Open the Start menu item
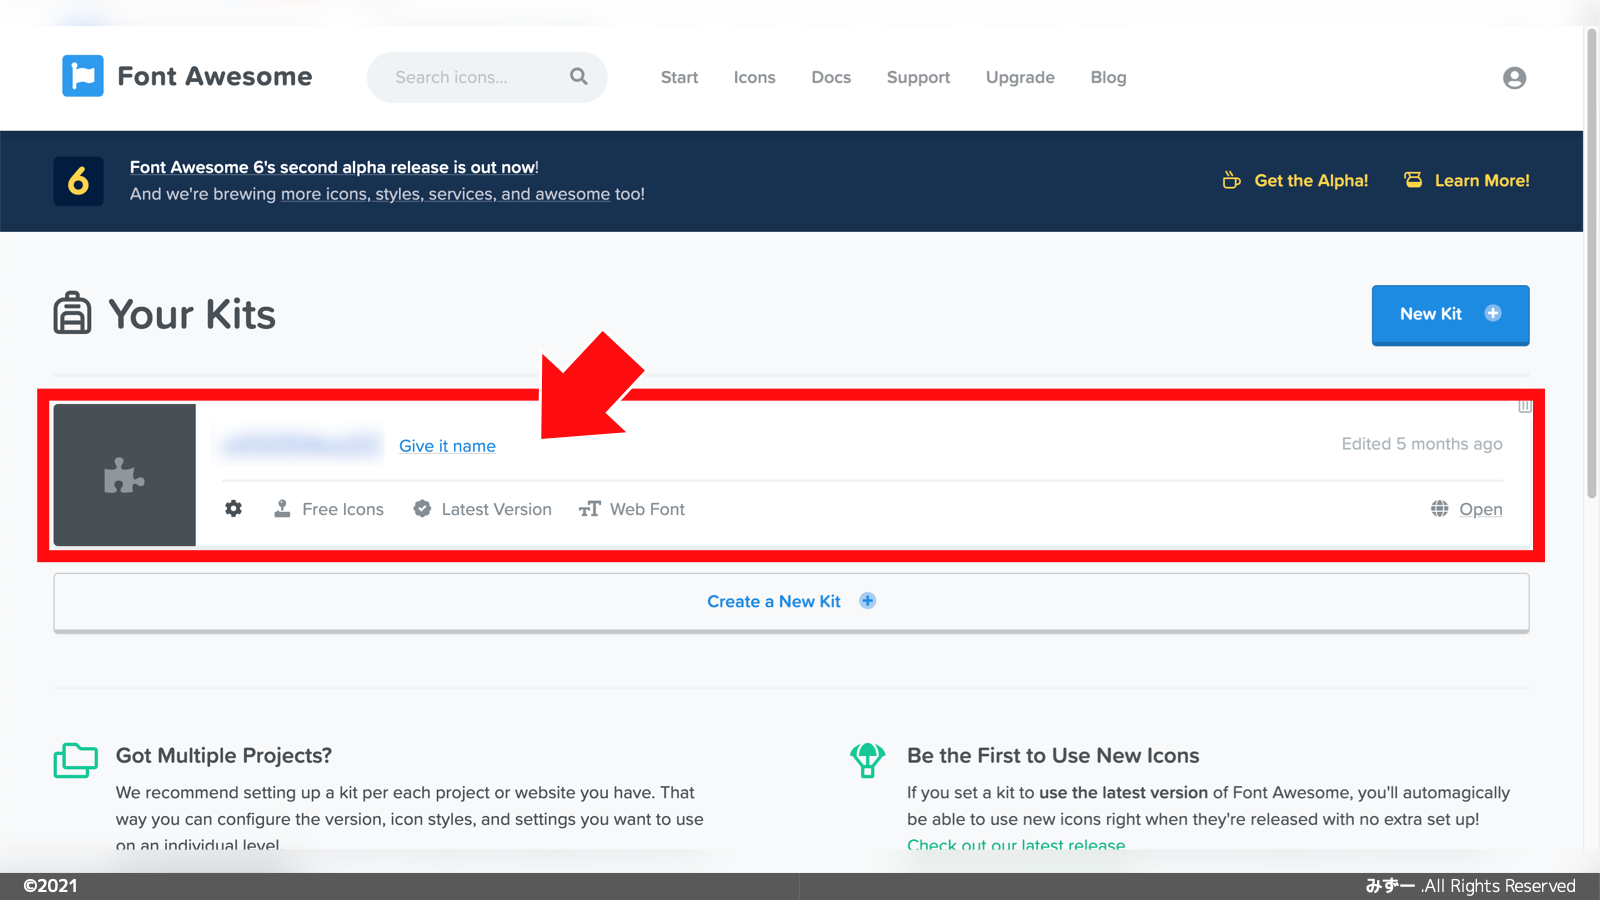 pyautogui.click(x=679, y=77)
